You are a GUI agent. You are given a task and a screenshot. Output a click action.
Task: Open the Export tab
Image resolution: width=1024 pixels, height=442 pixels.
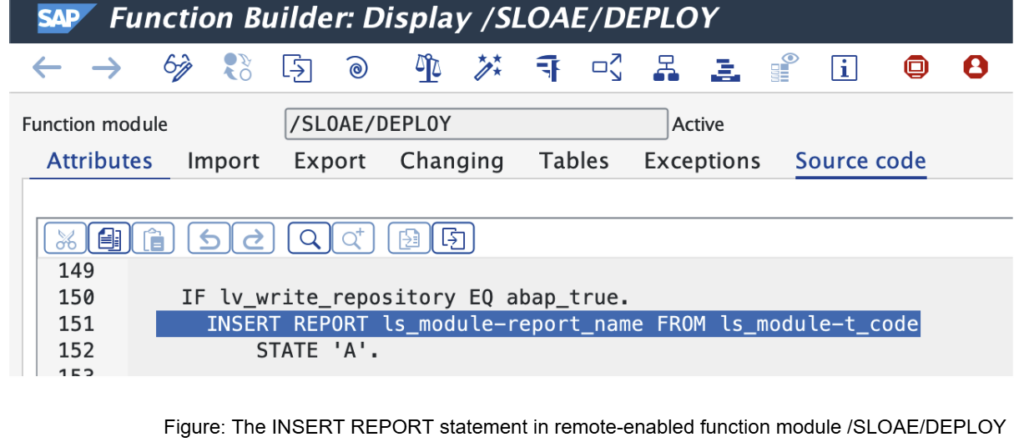[x=330, y=161]
